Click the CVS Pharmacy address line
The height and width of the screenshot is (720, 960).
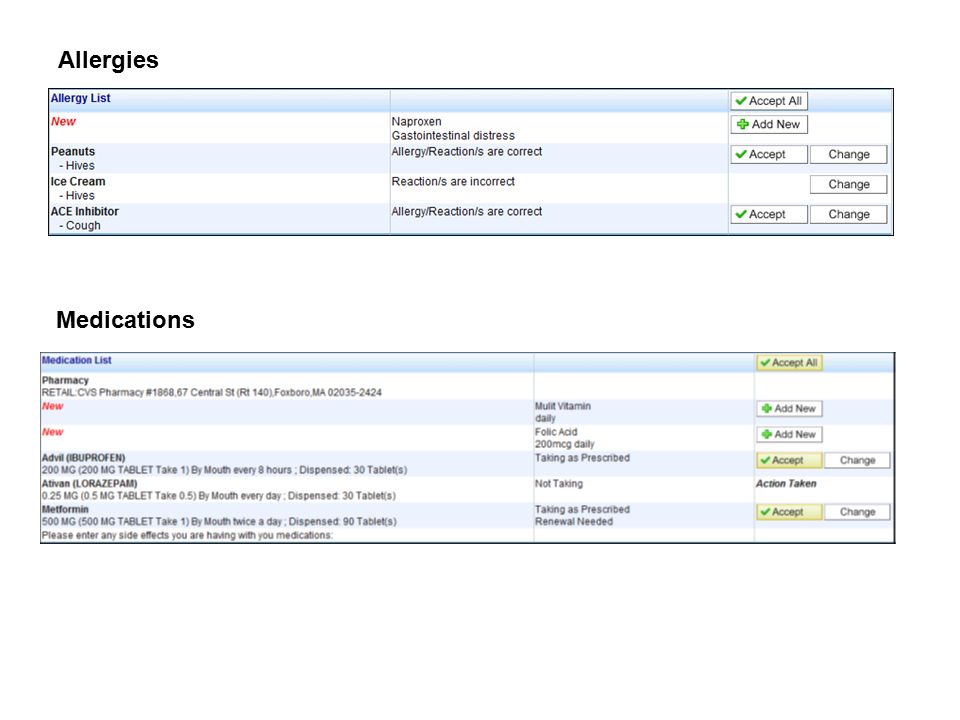click(212, 392)
